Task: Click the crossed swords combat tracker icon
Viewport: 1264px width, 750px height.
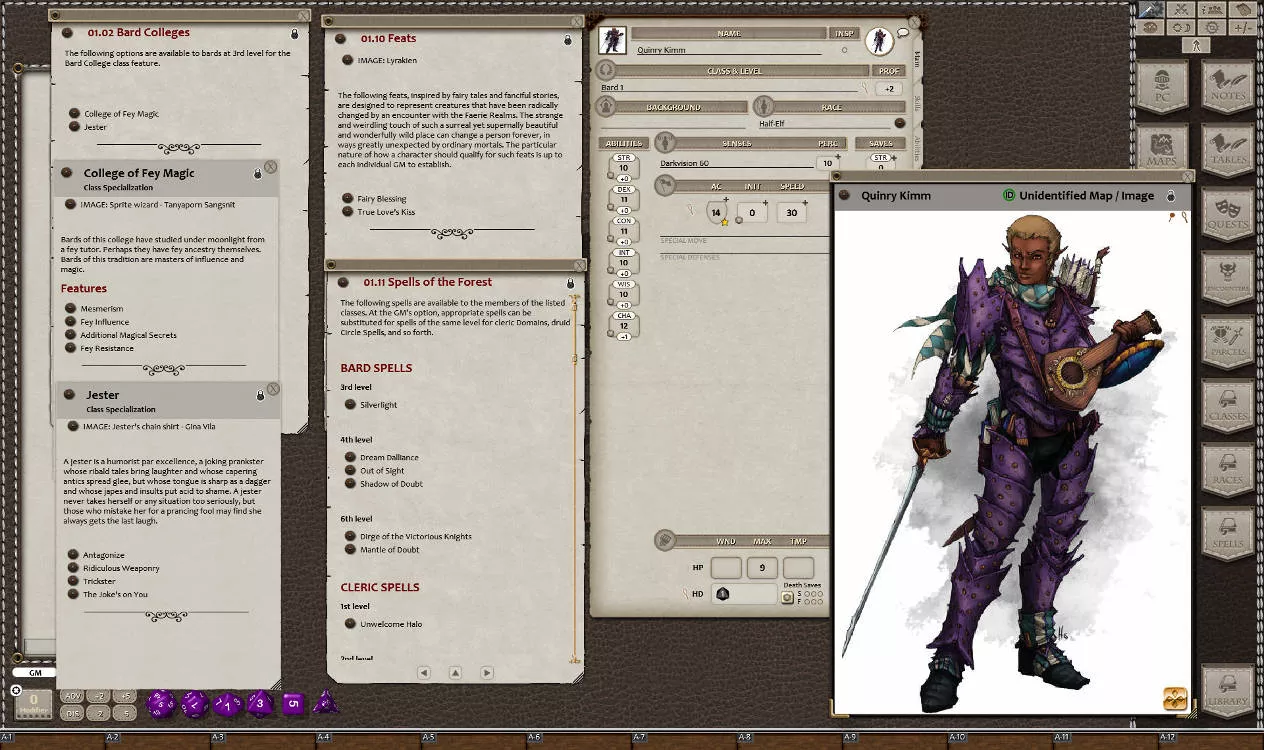Action: [x=1182, y=10]
